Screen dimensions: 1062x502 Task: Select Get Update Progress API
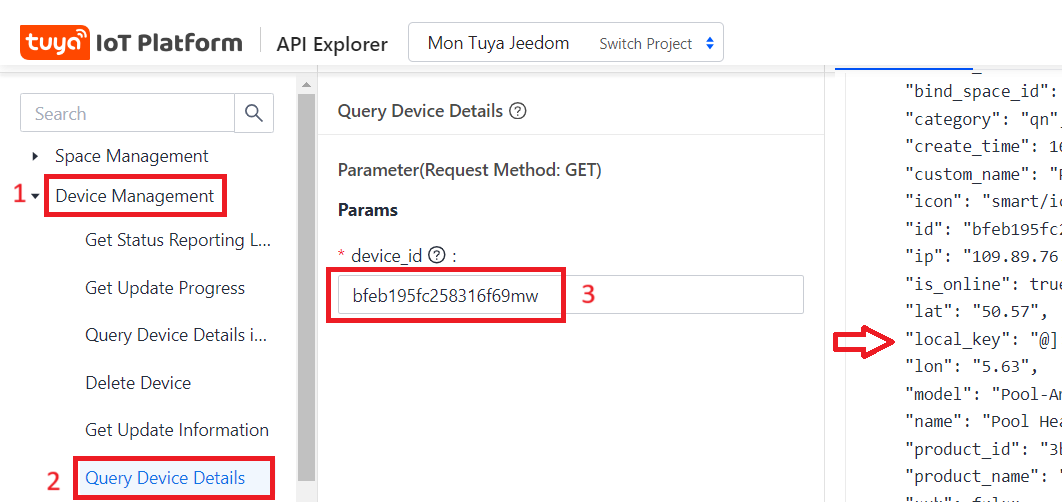pyautogui.click(x=165, y=288)
